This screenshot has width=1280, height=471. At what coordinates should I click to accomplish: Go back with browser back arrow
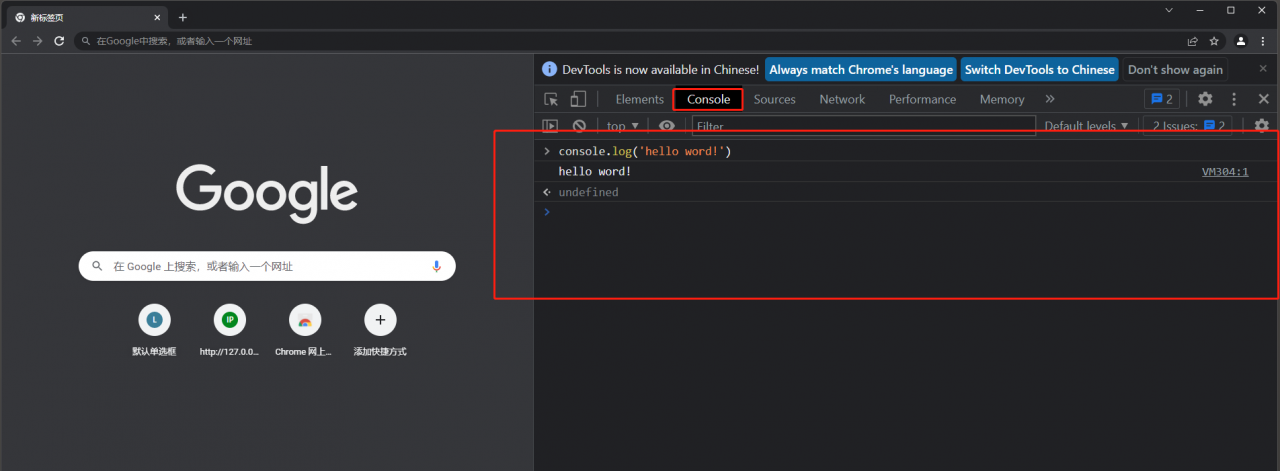tap(16, 41)
